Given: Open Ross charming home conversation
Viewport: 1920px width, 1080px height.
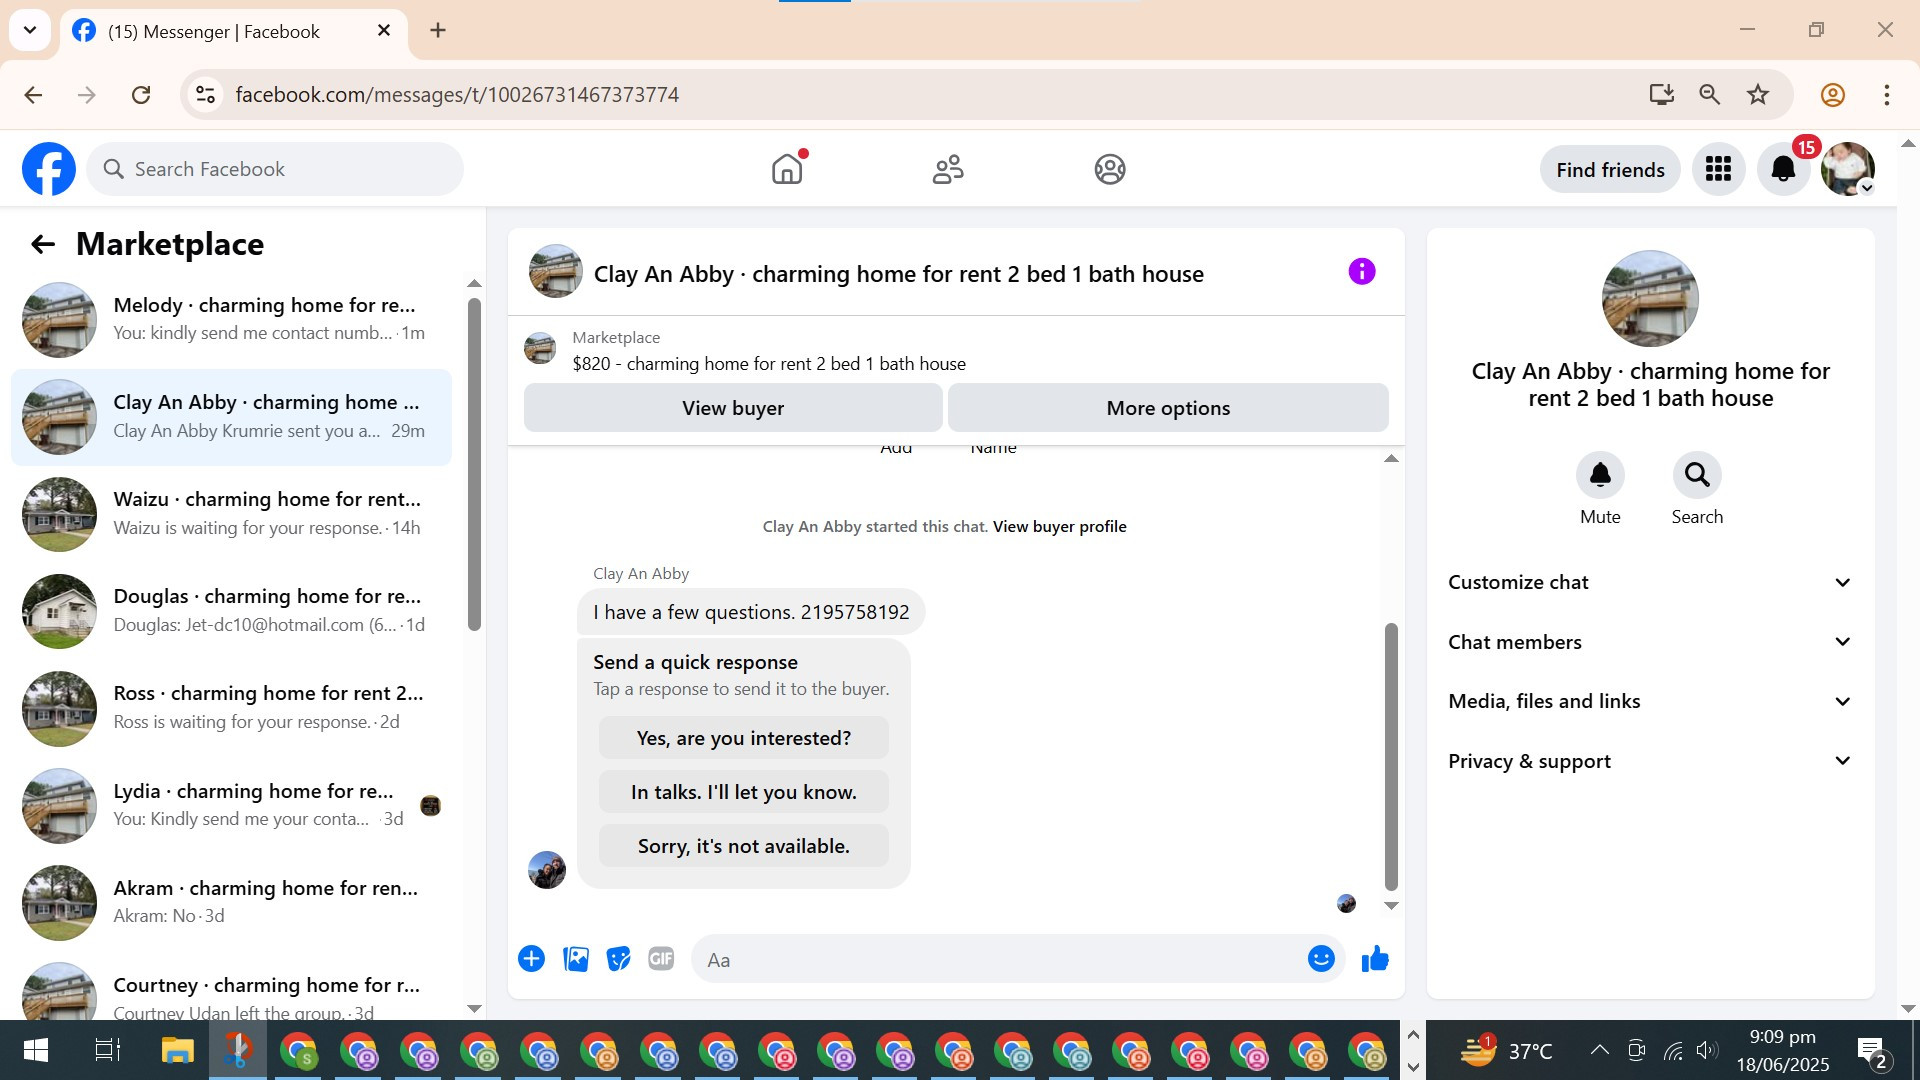Looking at the screenshot, I should (x=231, y=708).
